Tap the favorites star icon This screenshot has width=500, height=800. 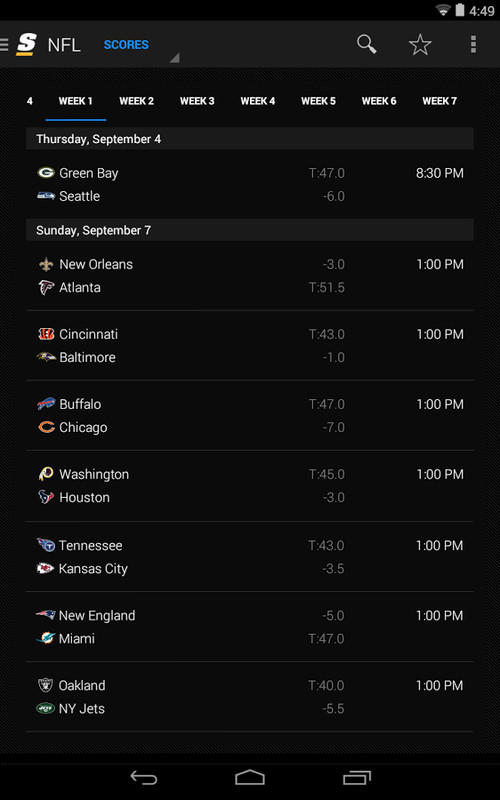coord(420,44)
